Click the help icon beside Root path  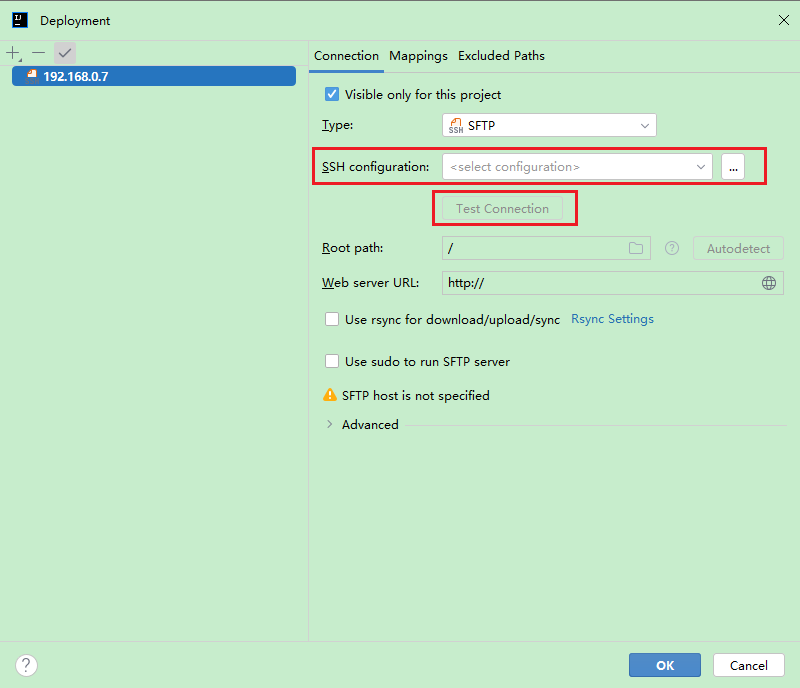(672, 248)
